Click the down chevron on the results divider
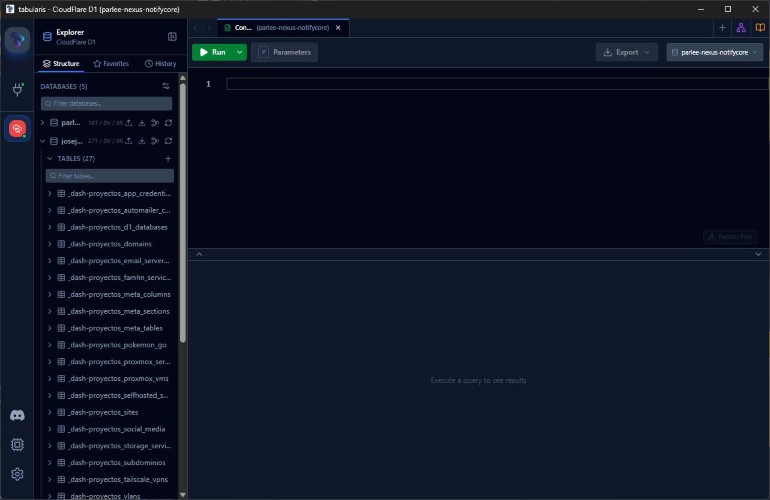Screen dimensions: 770x500 pos(759,254)
